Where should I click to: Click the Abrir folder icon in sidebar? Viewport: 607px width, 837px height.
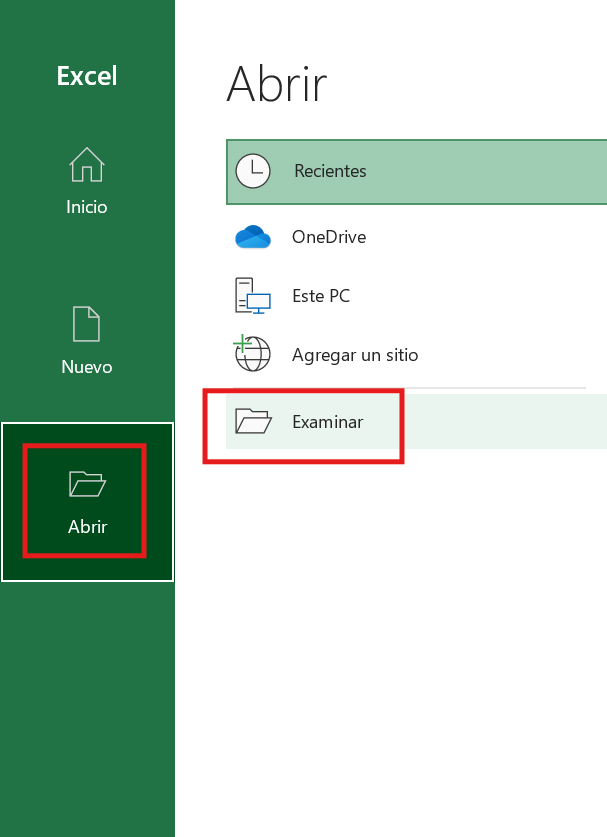click(x=87, y=484)
